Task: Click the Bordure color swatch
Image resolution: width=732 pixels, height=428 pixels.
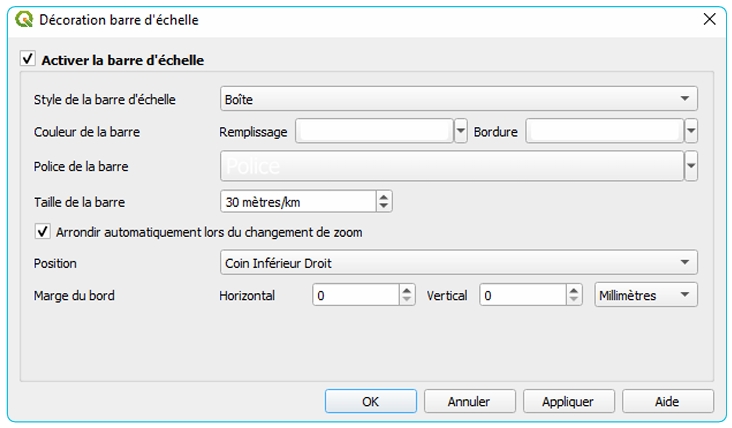Action: (x=604, y=131)
